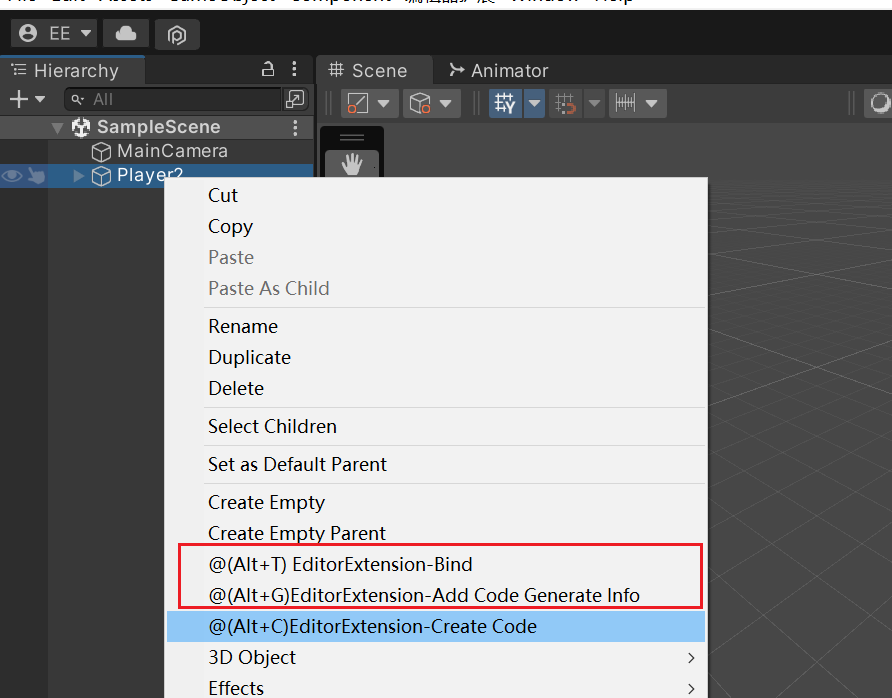892x698 pixels.
Task: Collapse the SampleScene tree
Action: click(x=57, y=128)
